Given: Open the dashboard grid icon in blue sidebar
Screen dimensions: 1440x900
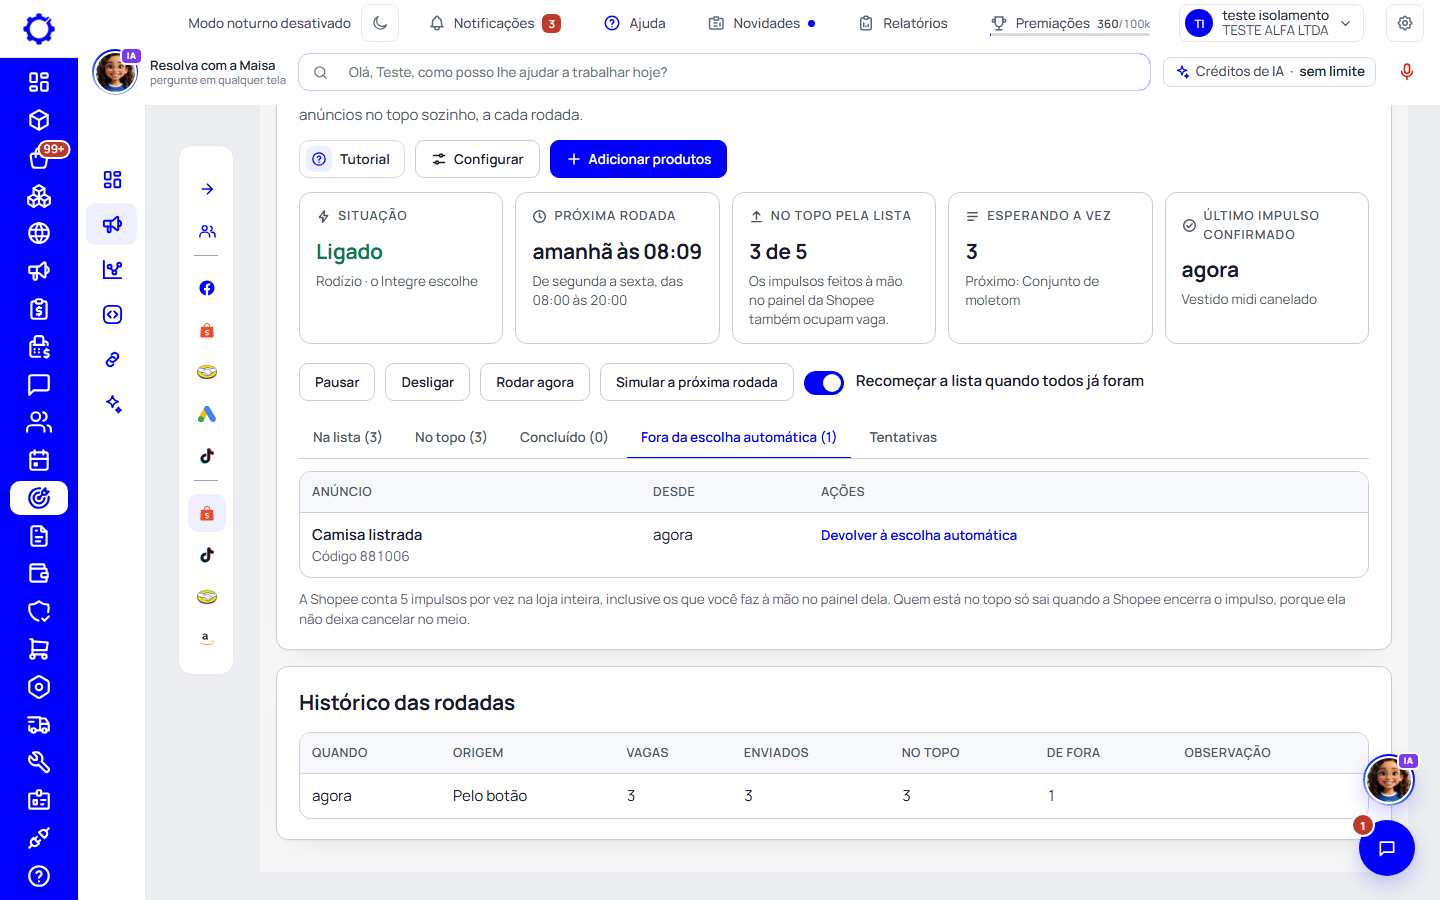Looking at the screenshot, I should [x=39, y=82].
